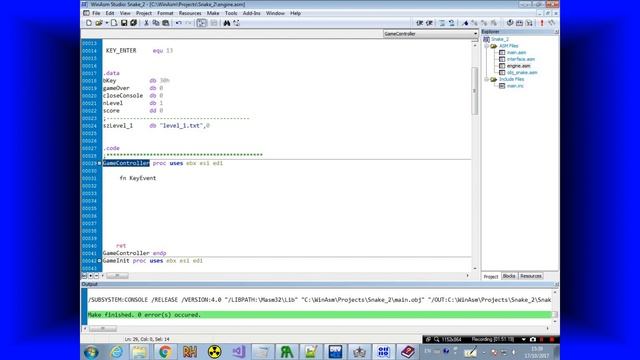Open the Add-Ins menu

251,13
